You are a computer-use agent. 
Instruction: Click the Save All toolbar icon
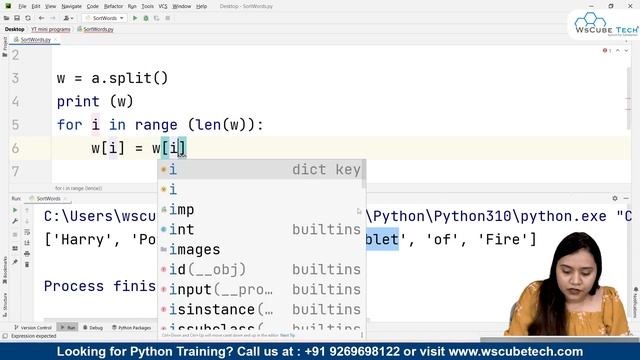17,18
